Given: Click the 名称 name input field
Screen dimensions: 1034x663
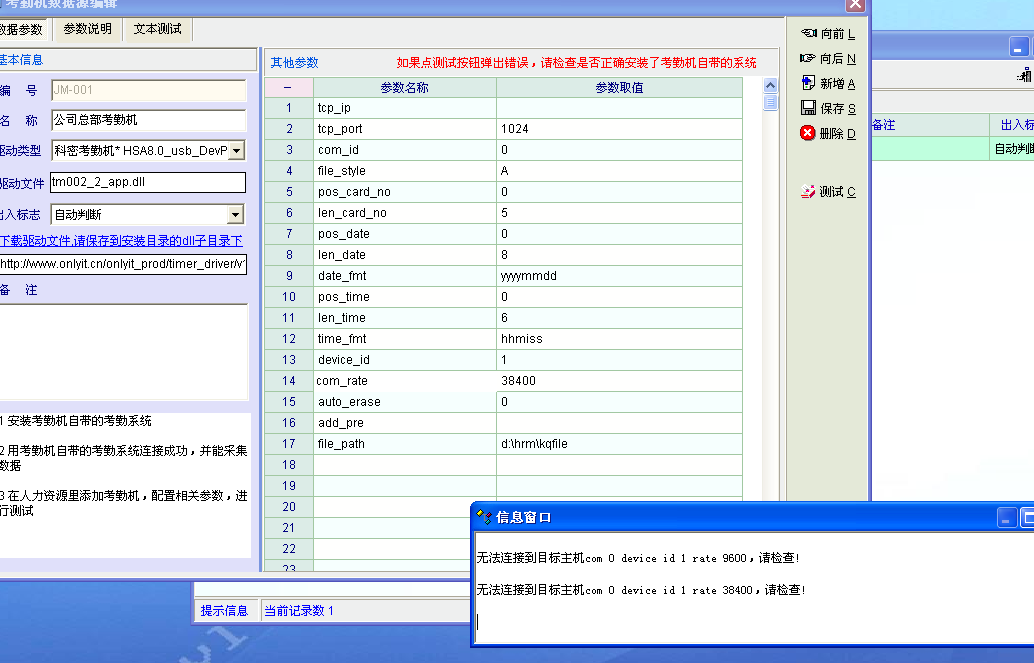Looking at the screenshot, I should pyautogui.click(x=148, y=120).
